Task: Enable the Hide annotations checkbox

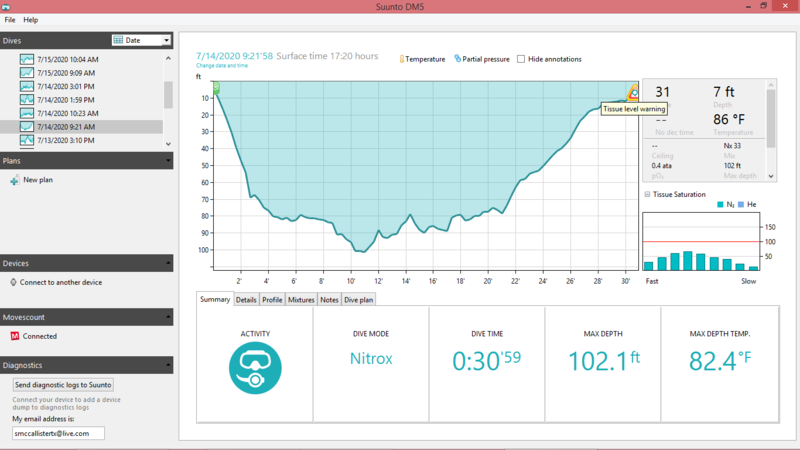Action: tap(521, 59)
